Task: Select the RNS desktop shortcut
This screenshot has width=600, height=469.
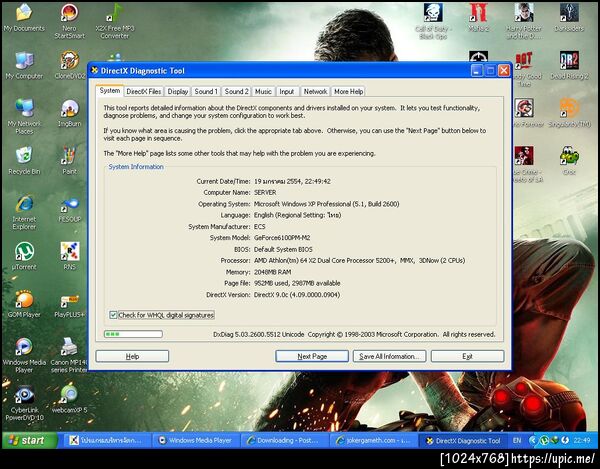Action: coord(69,256)
